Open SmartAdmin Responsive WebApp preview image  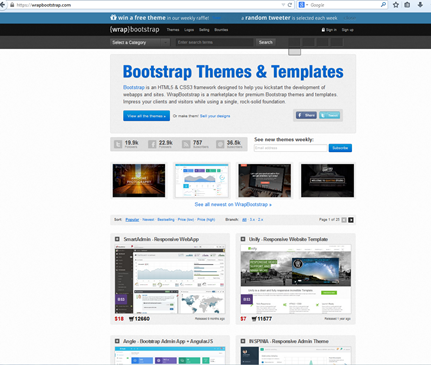pos(170,279)
